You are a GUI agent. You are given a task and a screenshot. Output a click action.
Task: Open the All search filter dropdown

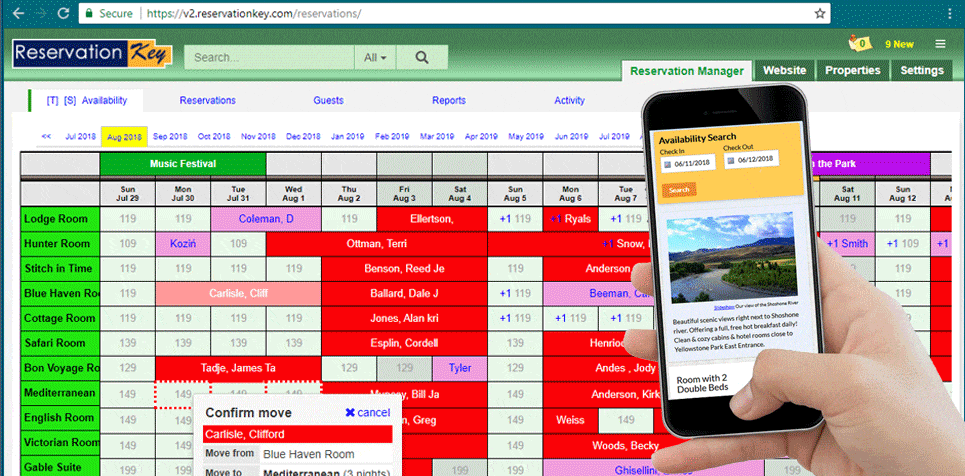(x=375, y=57)
